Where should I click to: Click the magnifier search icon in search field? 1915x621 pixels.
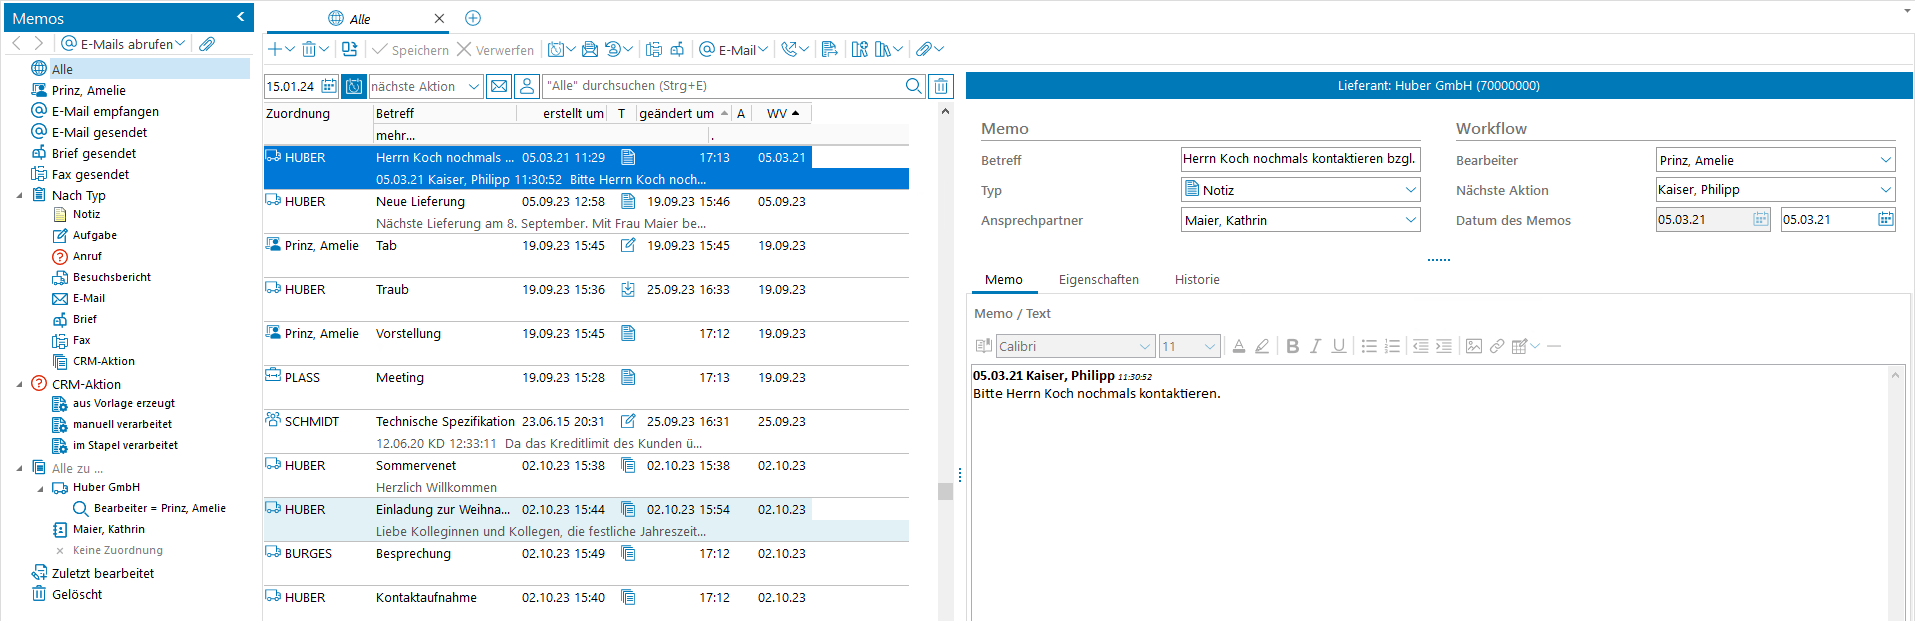click(x=913, y=86)
